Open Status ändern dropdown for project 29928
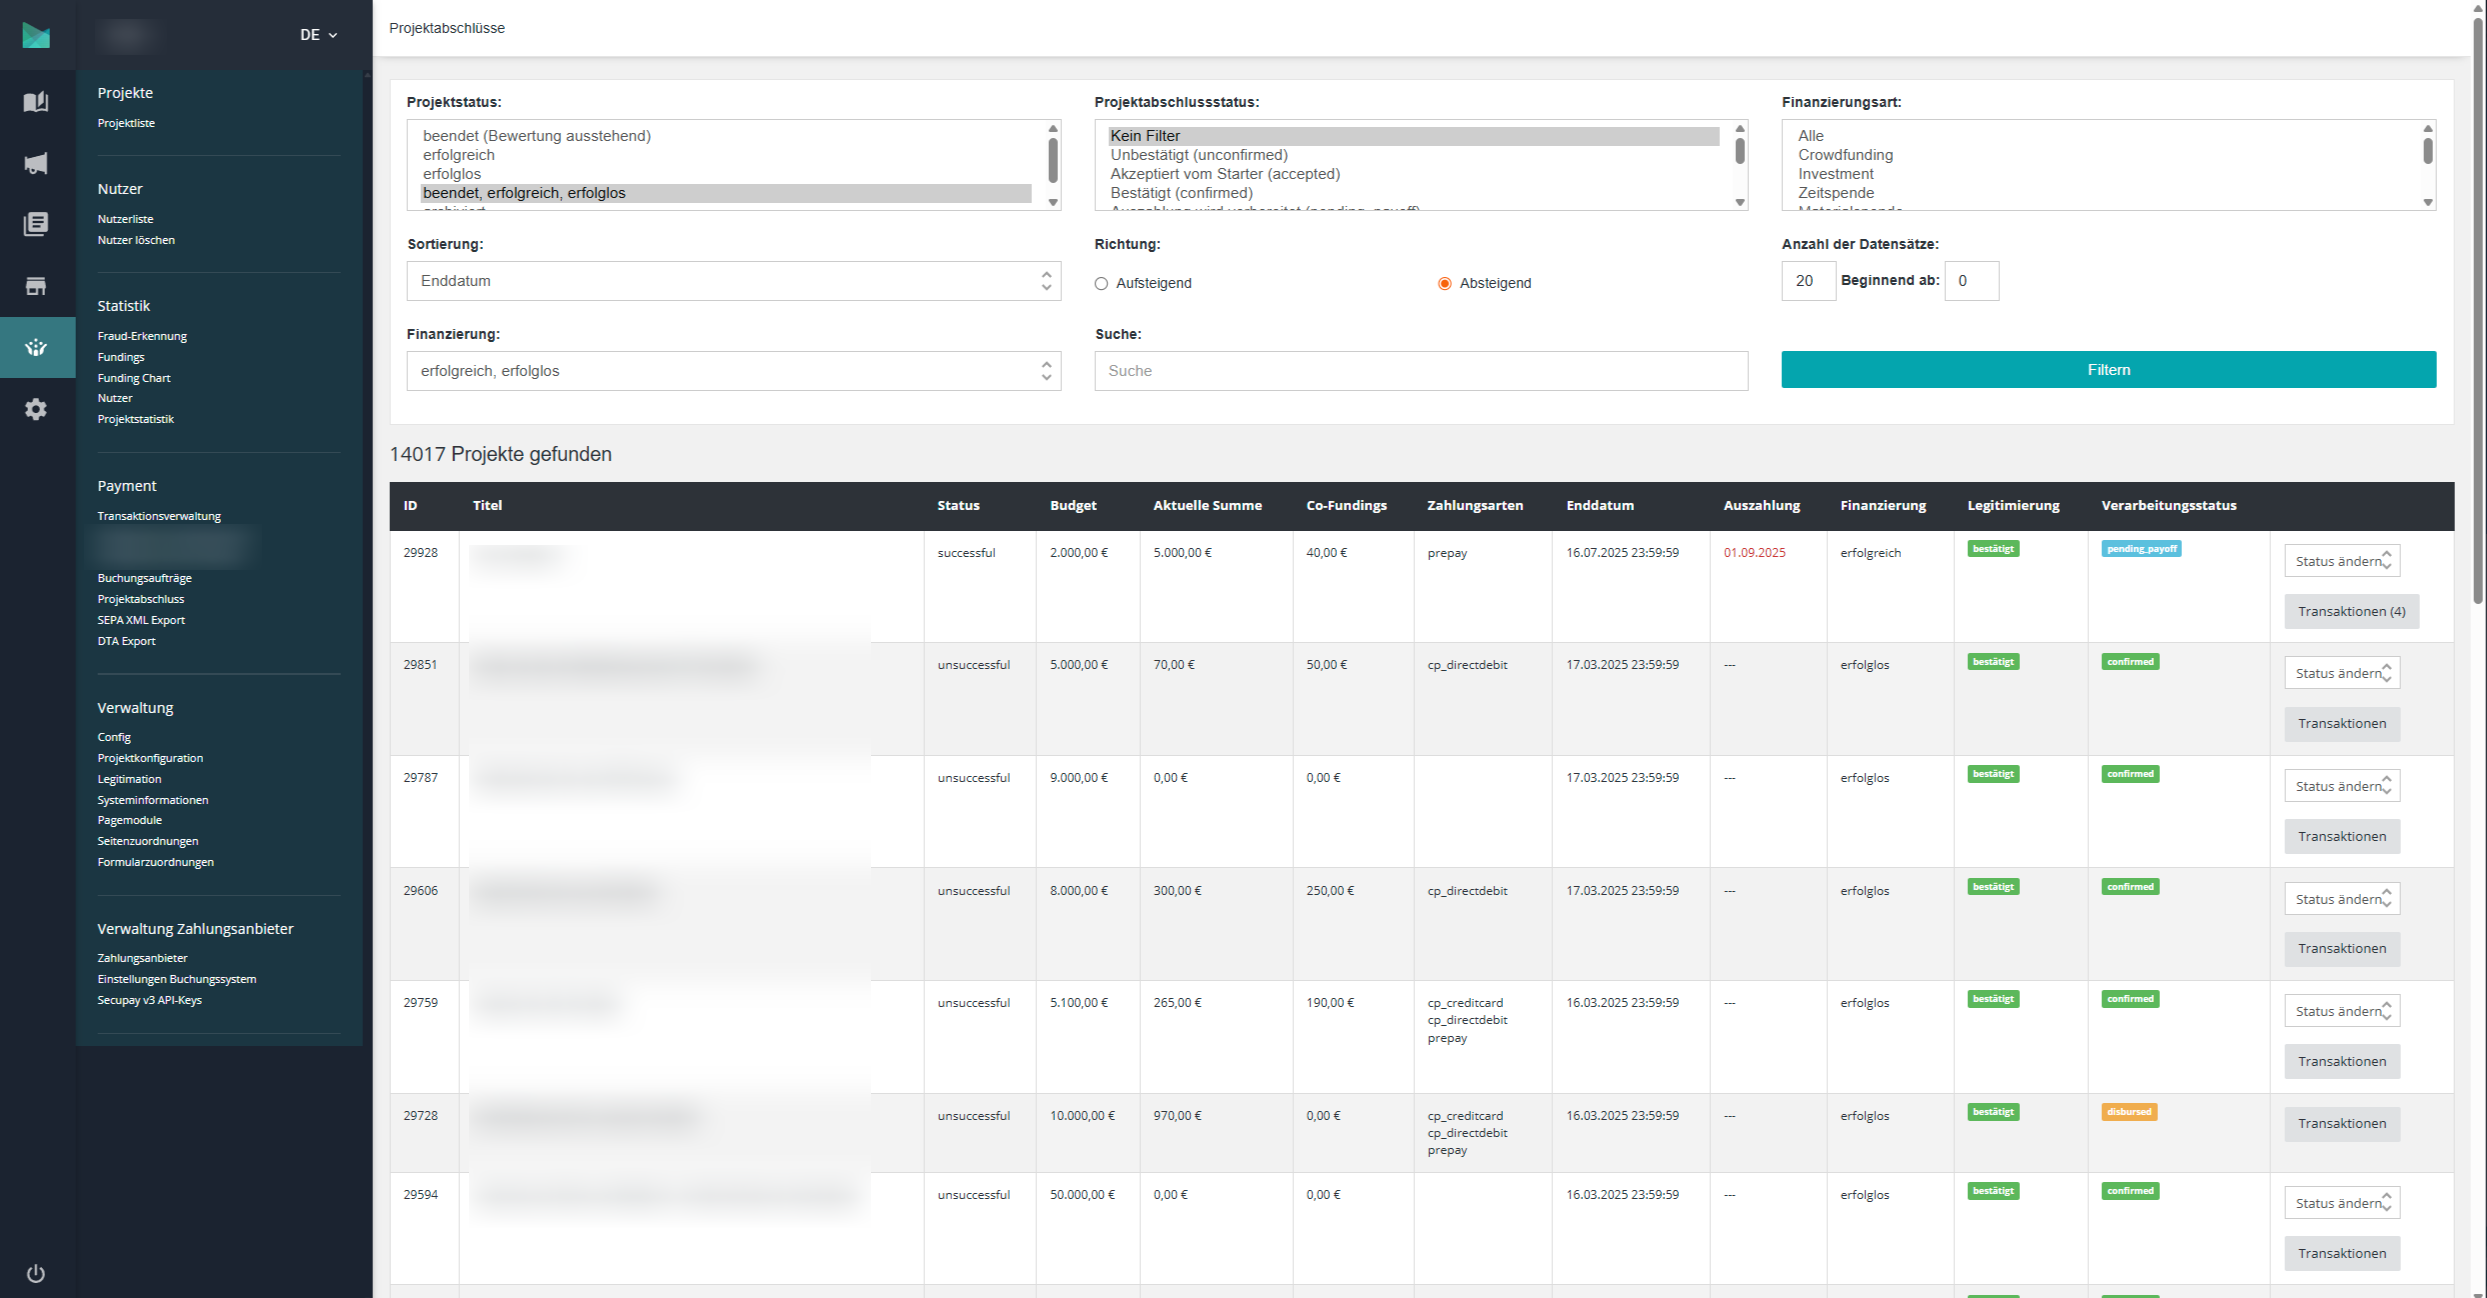 [2341, 561]
